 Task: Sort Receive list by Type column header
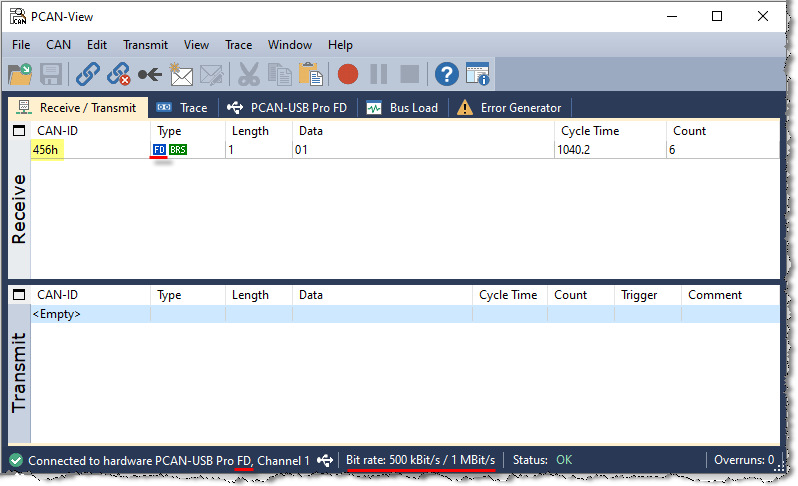pos(188,131)
